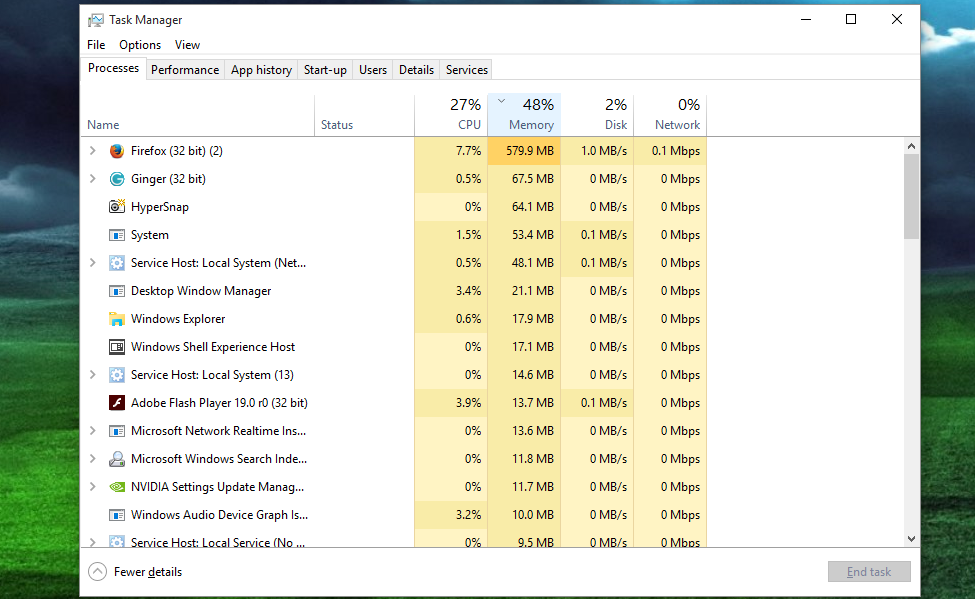Sort processes by CPU column header

[x=451, y=115]
